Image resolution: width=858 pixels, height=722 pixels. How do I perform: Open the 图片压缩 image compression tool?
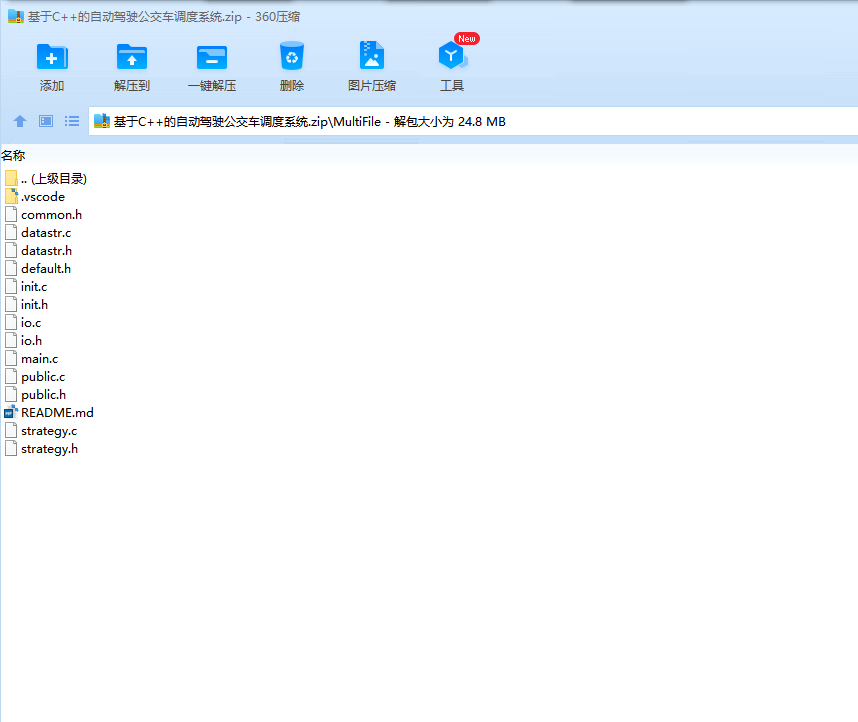click(x=372, y=55)
